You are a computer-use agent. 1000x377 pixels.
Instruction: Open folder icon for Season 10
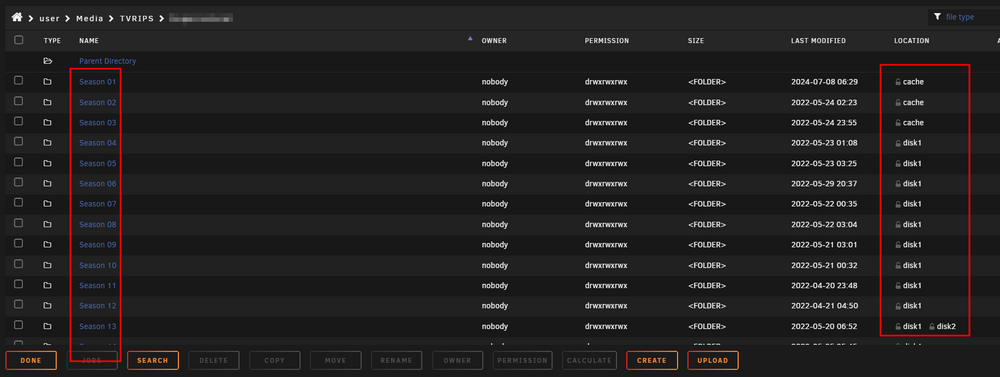point(47,265)
